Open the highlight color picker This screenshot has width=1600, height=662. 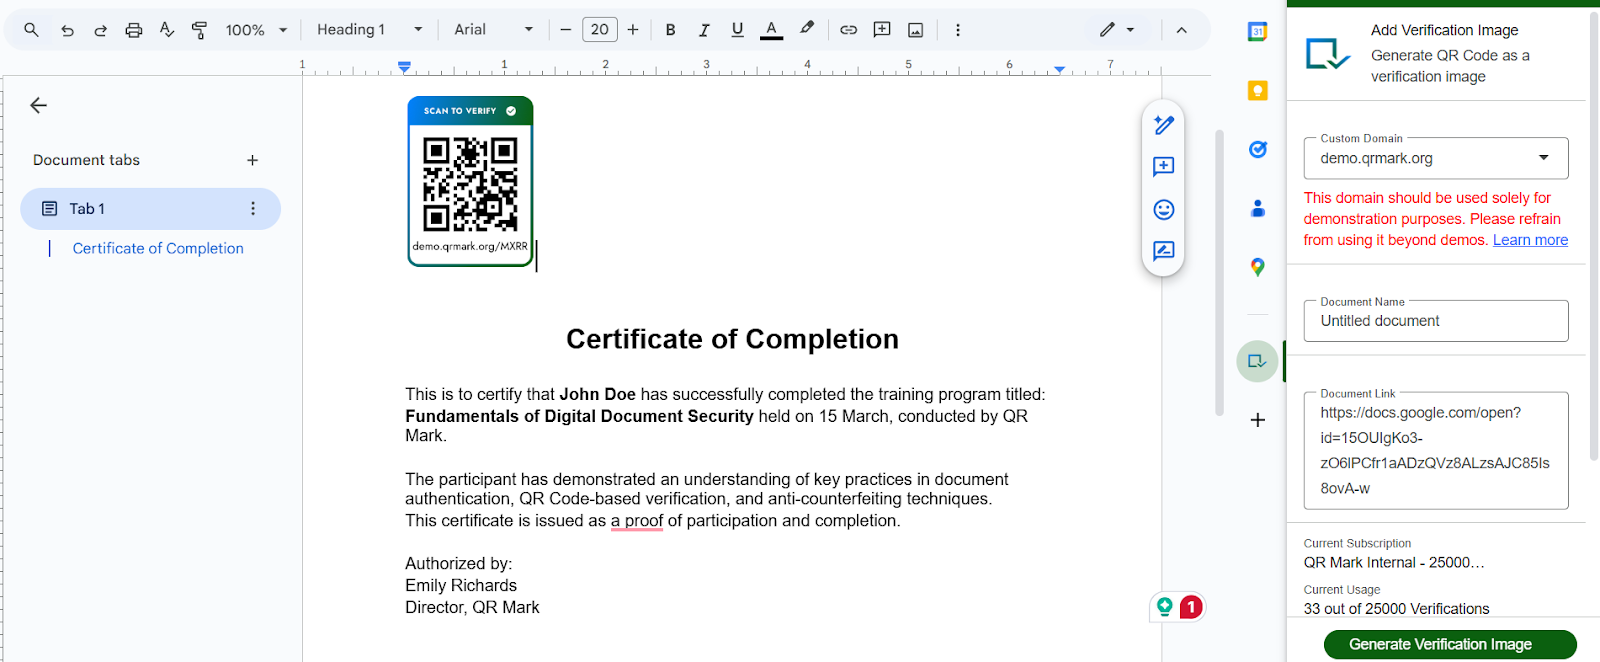point(807,29)
